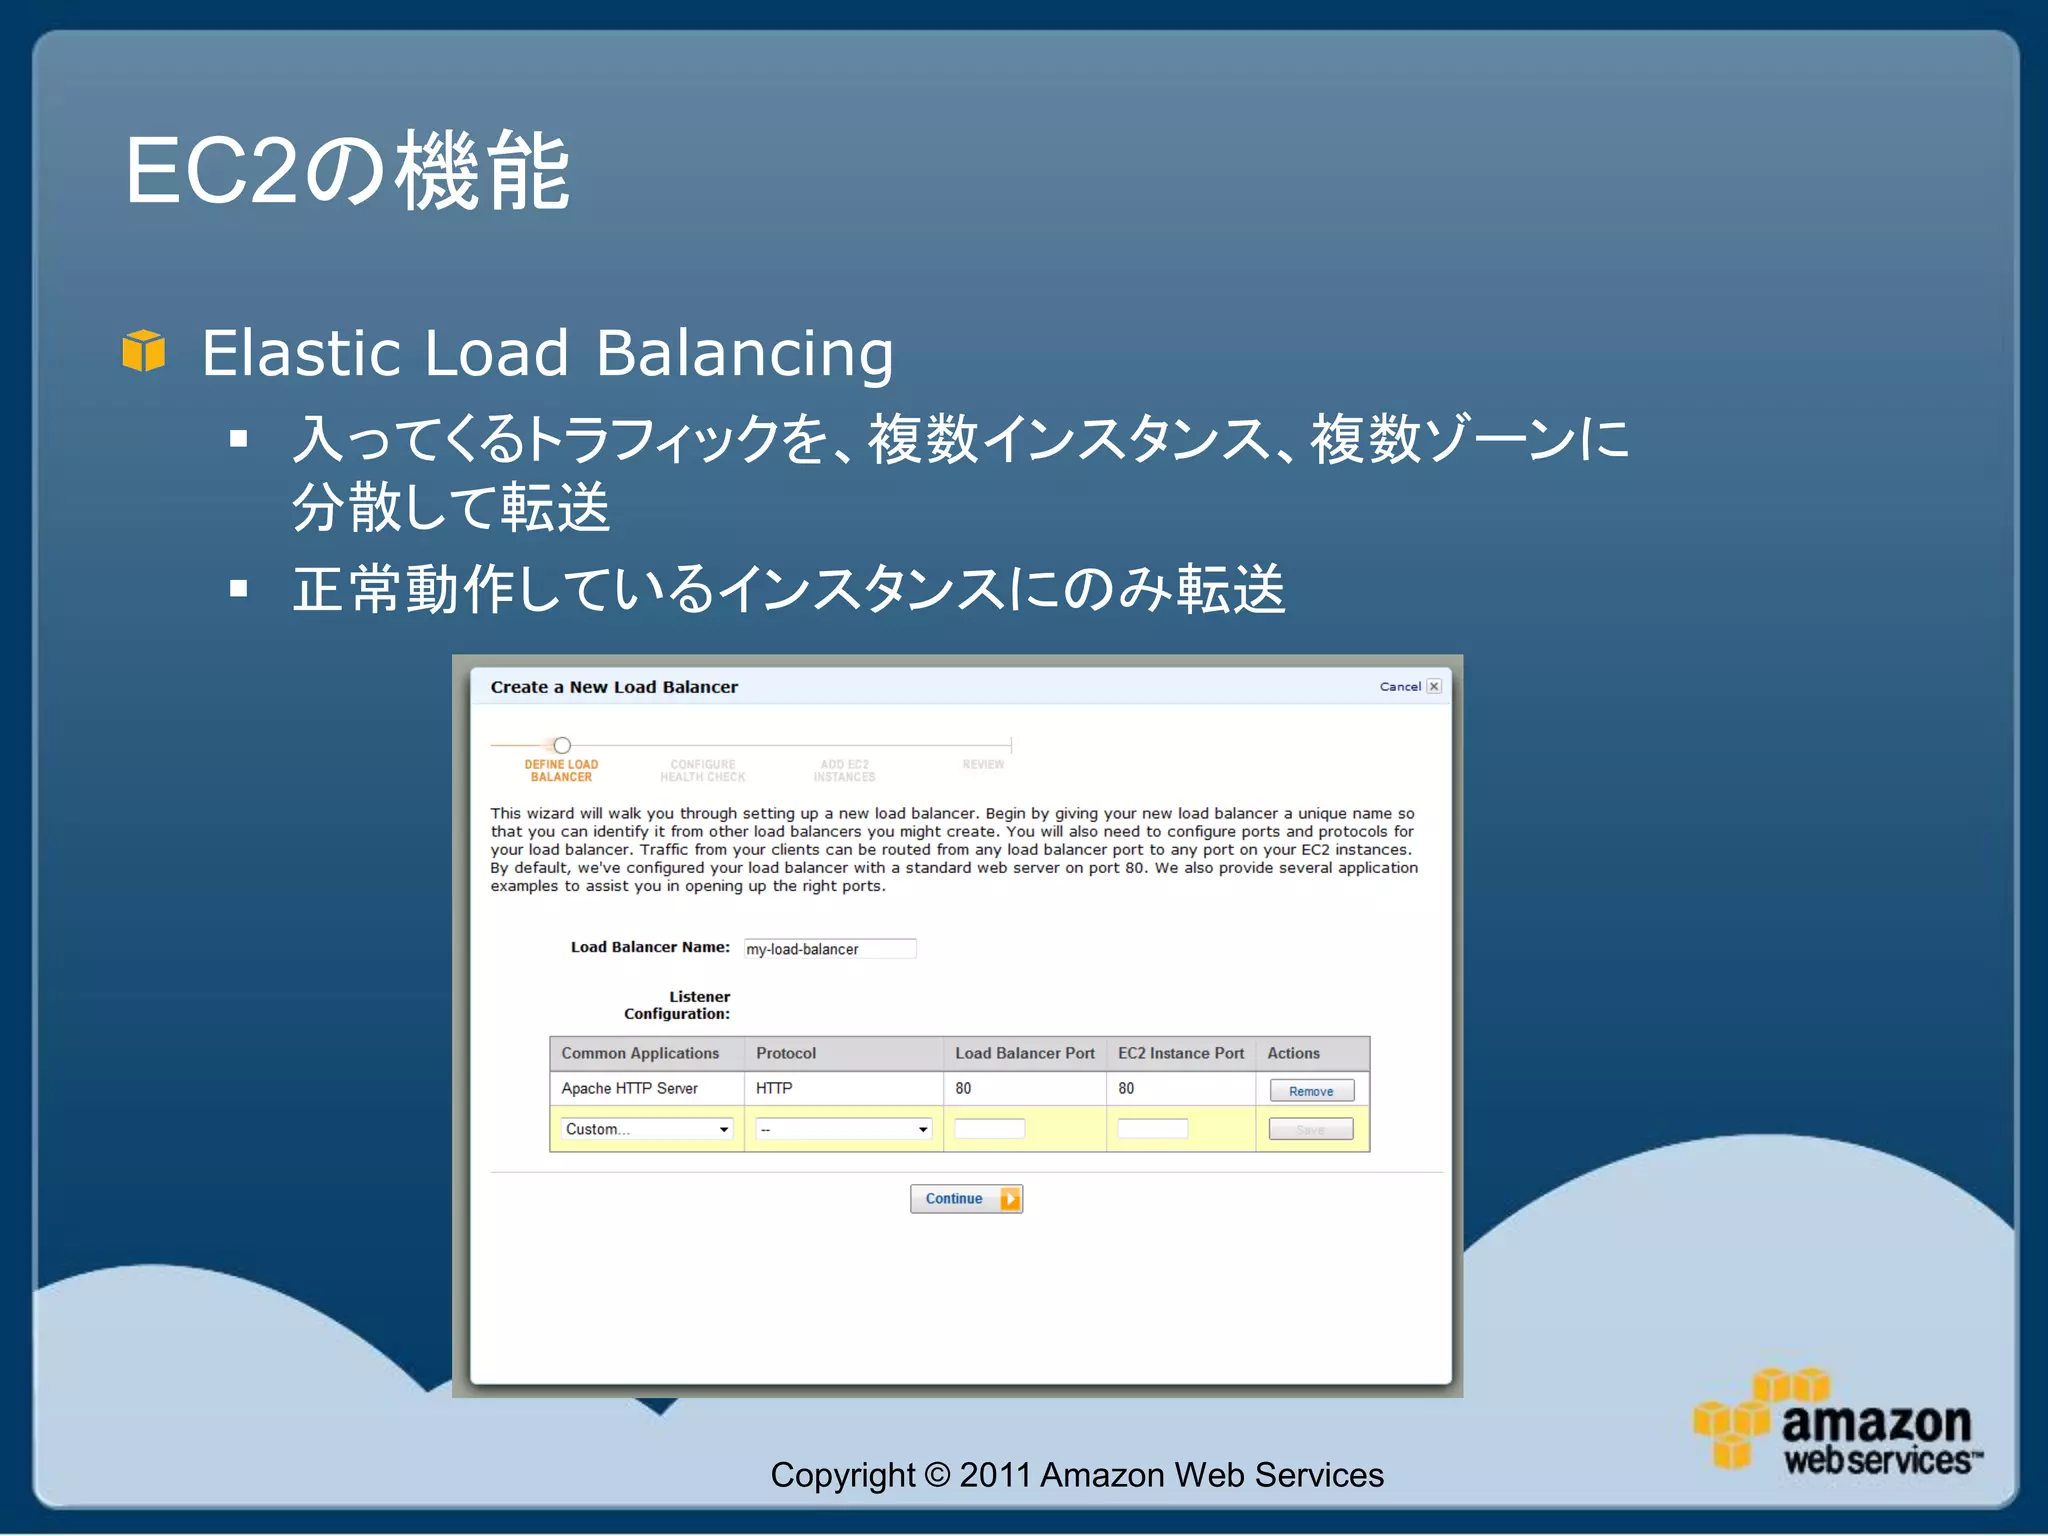The image size is (2048, 1536).
Task: Click the greyed Save button
Action: point(1311,1129)
